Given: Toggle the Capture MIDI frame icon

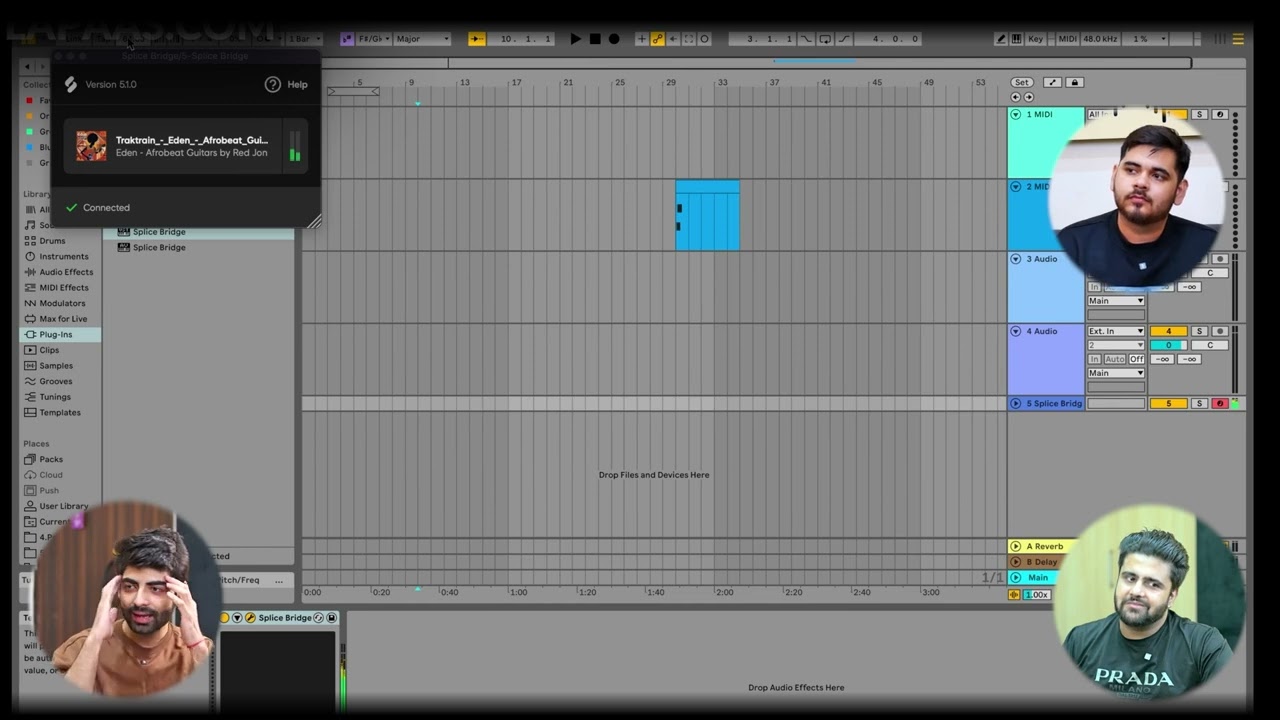Looking at the screenshot, I should 688,39.
